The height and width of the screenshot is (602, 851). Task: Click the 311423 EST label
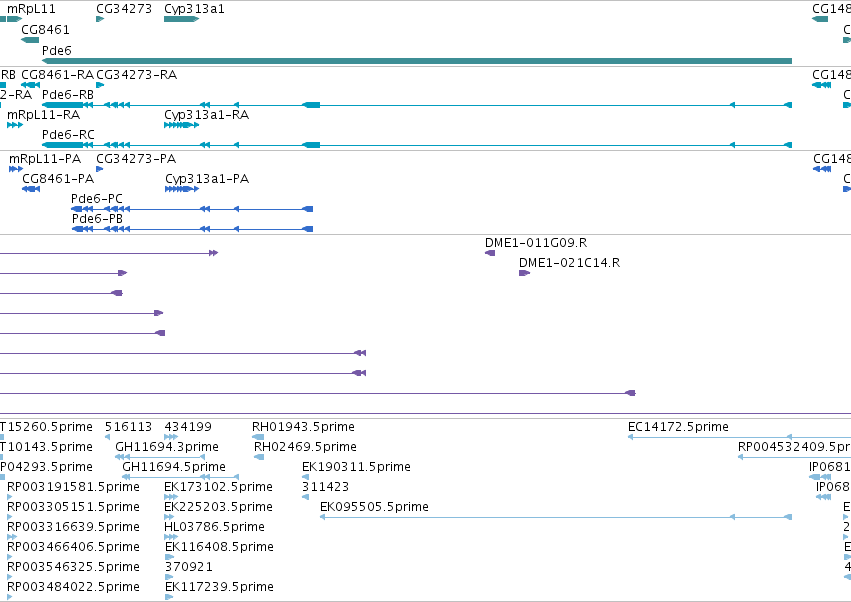click(326, 487)
